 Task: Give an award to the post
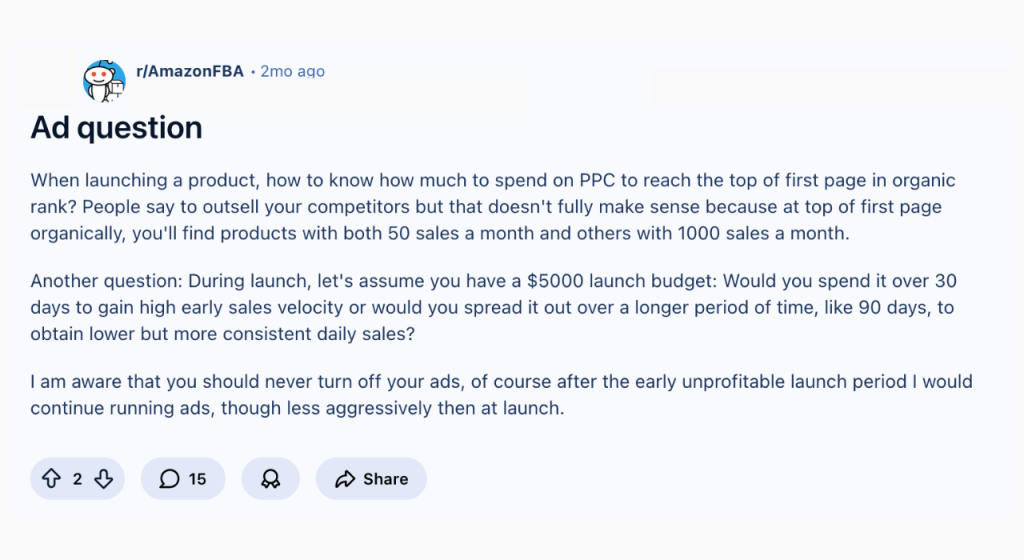pos(270,479)
